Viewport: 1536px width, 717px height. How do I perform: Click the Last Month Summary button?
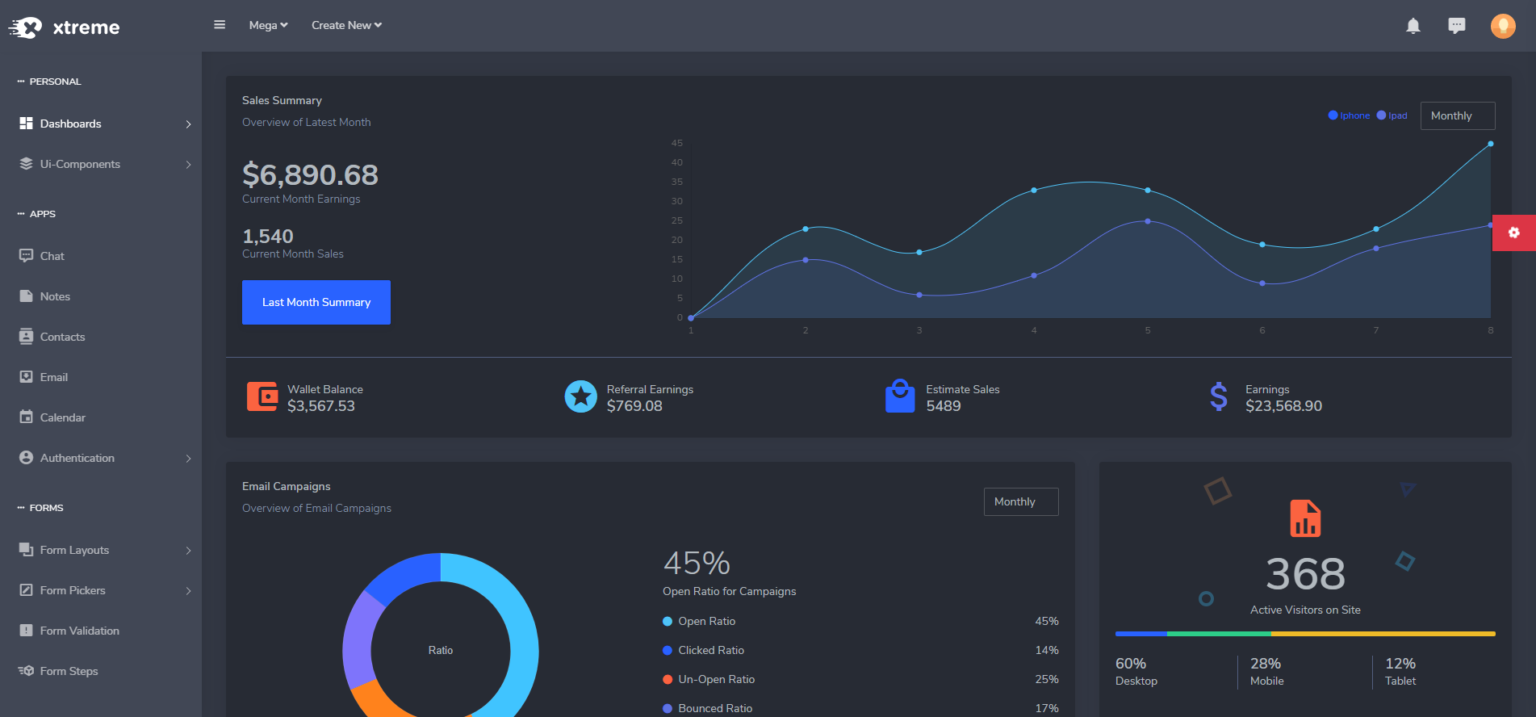316,302
